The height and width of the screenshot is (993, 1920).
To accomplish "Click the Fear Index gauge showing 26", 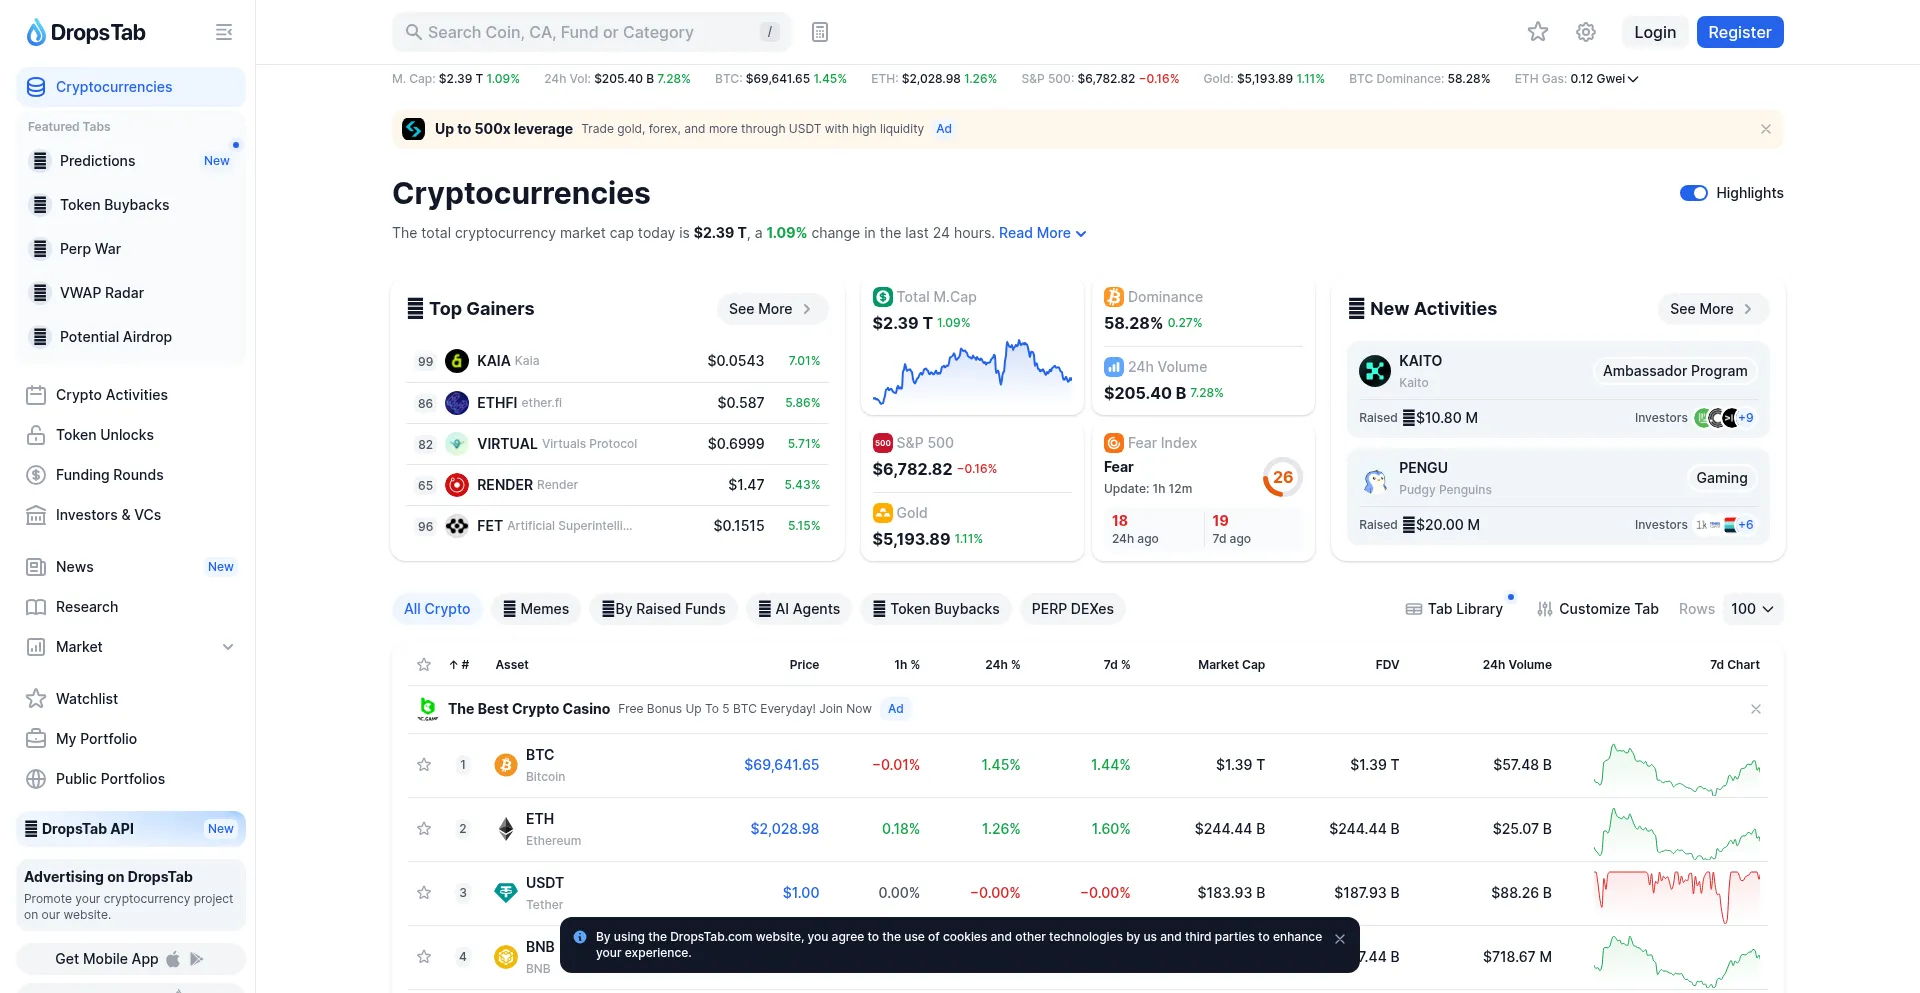I will (x=1282, y=478).
